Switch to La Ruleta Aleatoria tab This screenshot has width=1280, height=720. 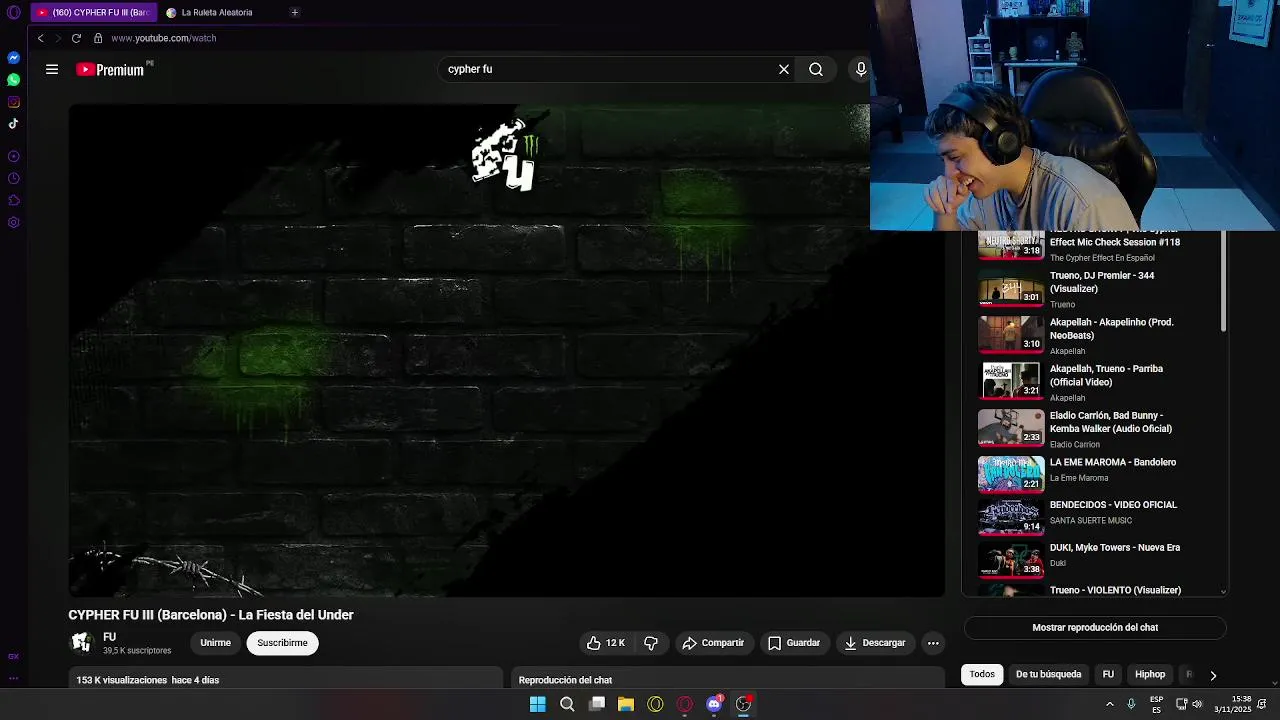pos(216,13)
